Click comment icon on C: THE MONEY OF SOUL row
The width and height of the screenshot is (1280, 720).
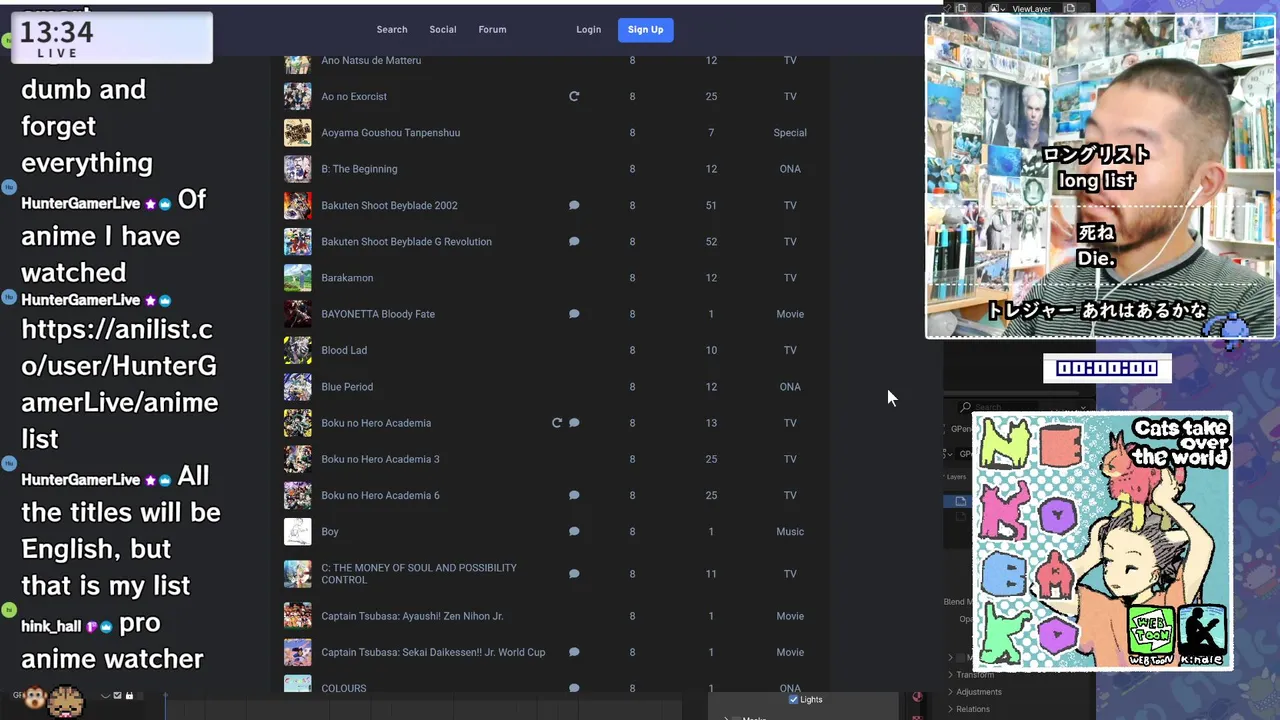(x=574, y=574)
